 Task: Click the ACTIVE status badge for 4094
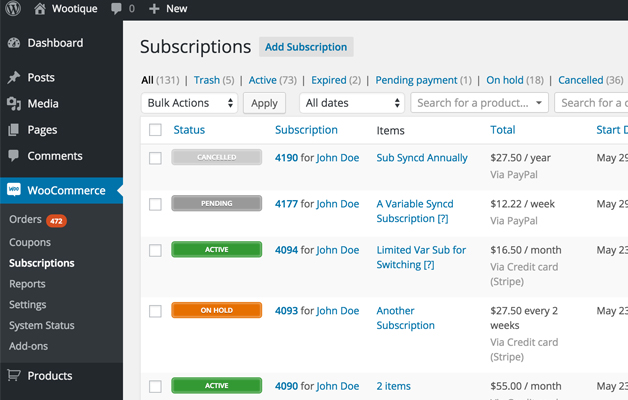click(x=217, y=249)
